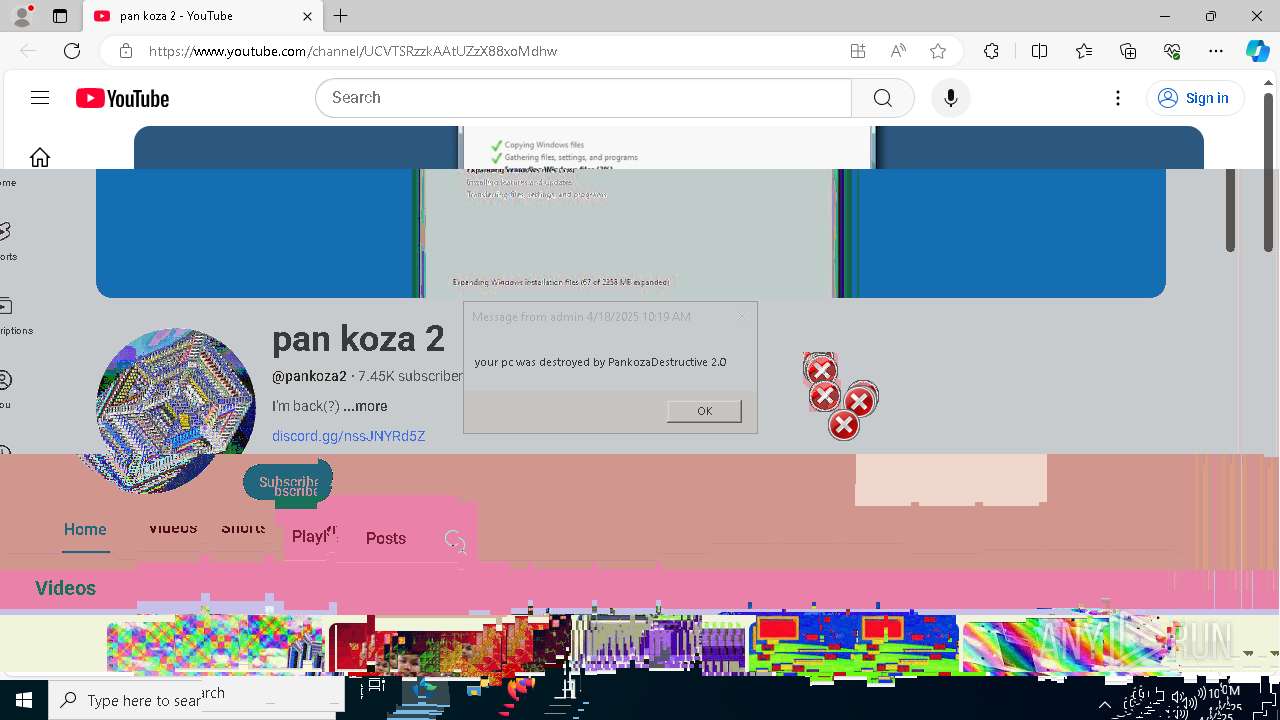This screenshot has width=1280, height=720.
Task: Show hidden system tray icons
Action: (1104, 704)
